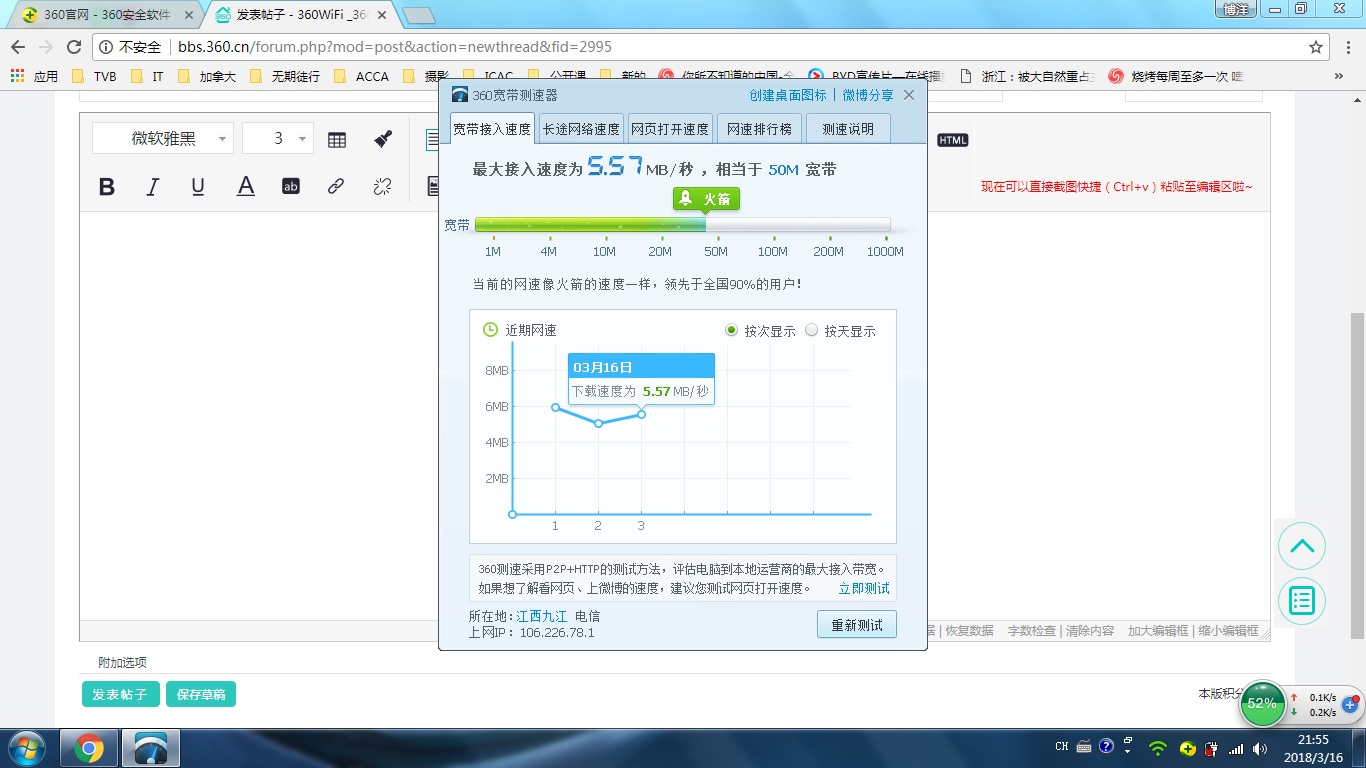1366x768 pixels.
Task: Click the remove link (broken chain) icon
Action: (382, 186)
